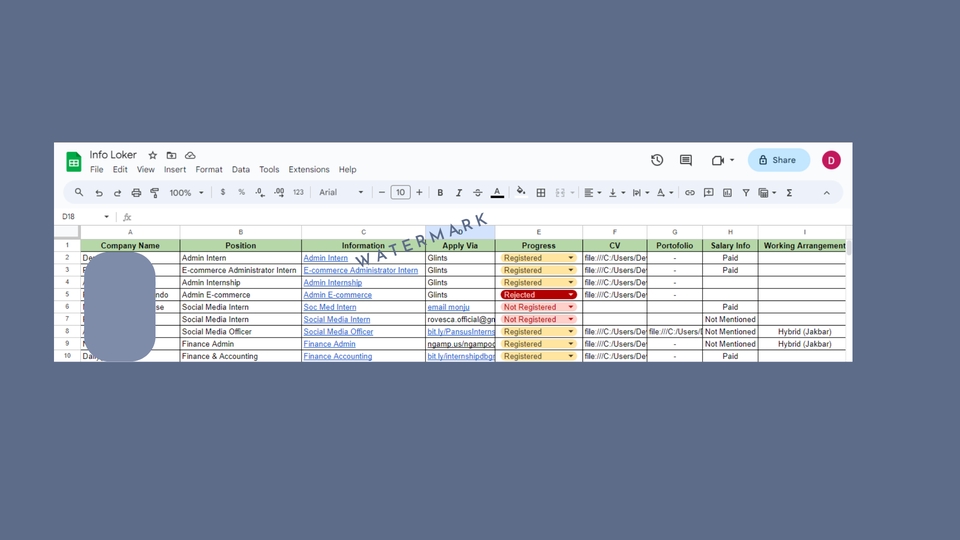Open the Extensions menu
960x540 pixels.
309,170
